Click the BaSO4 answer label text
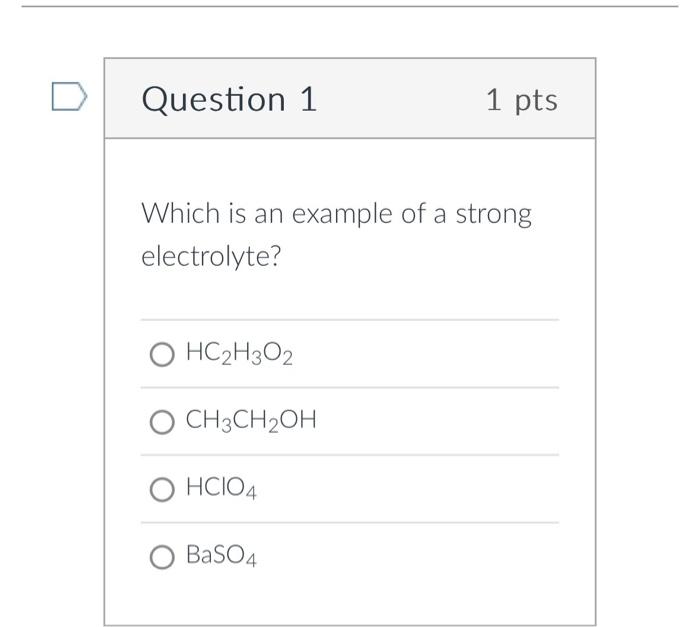 tap(221, 557)
